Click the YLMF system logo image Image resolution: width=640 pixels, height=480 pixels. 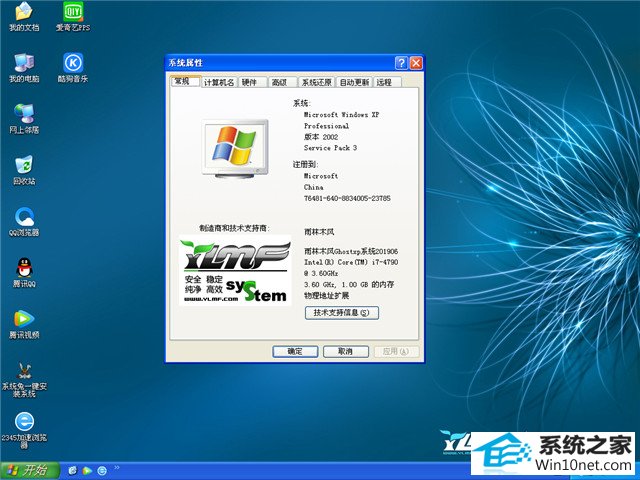coord(235,270)
